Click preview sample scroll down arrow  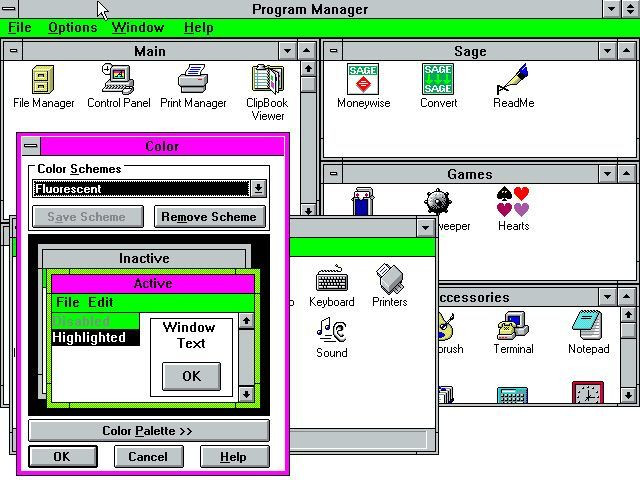click(x=246, y=394)
